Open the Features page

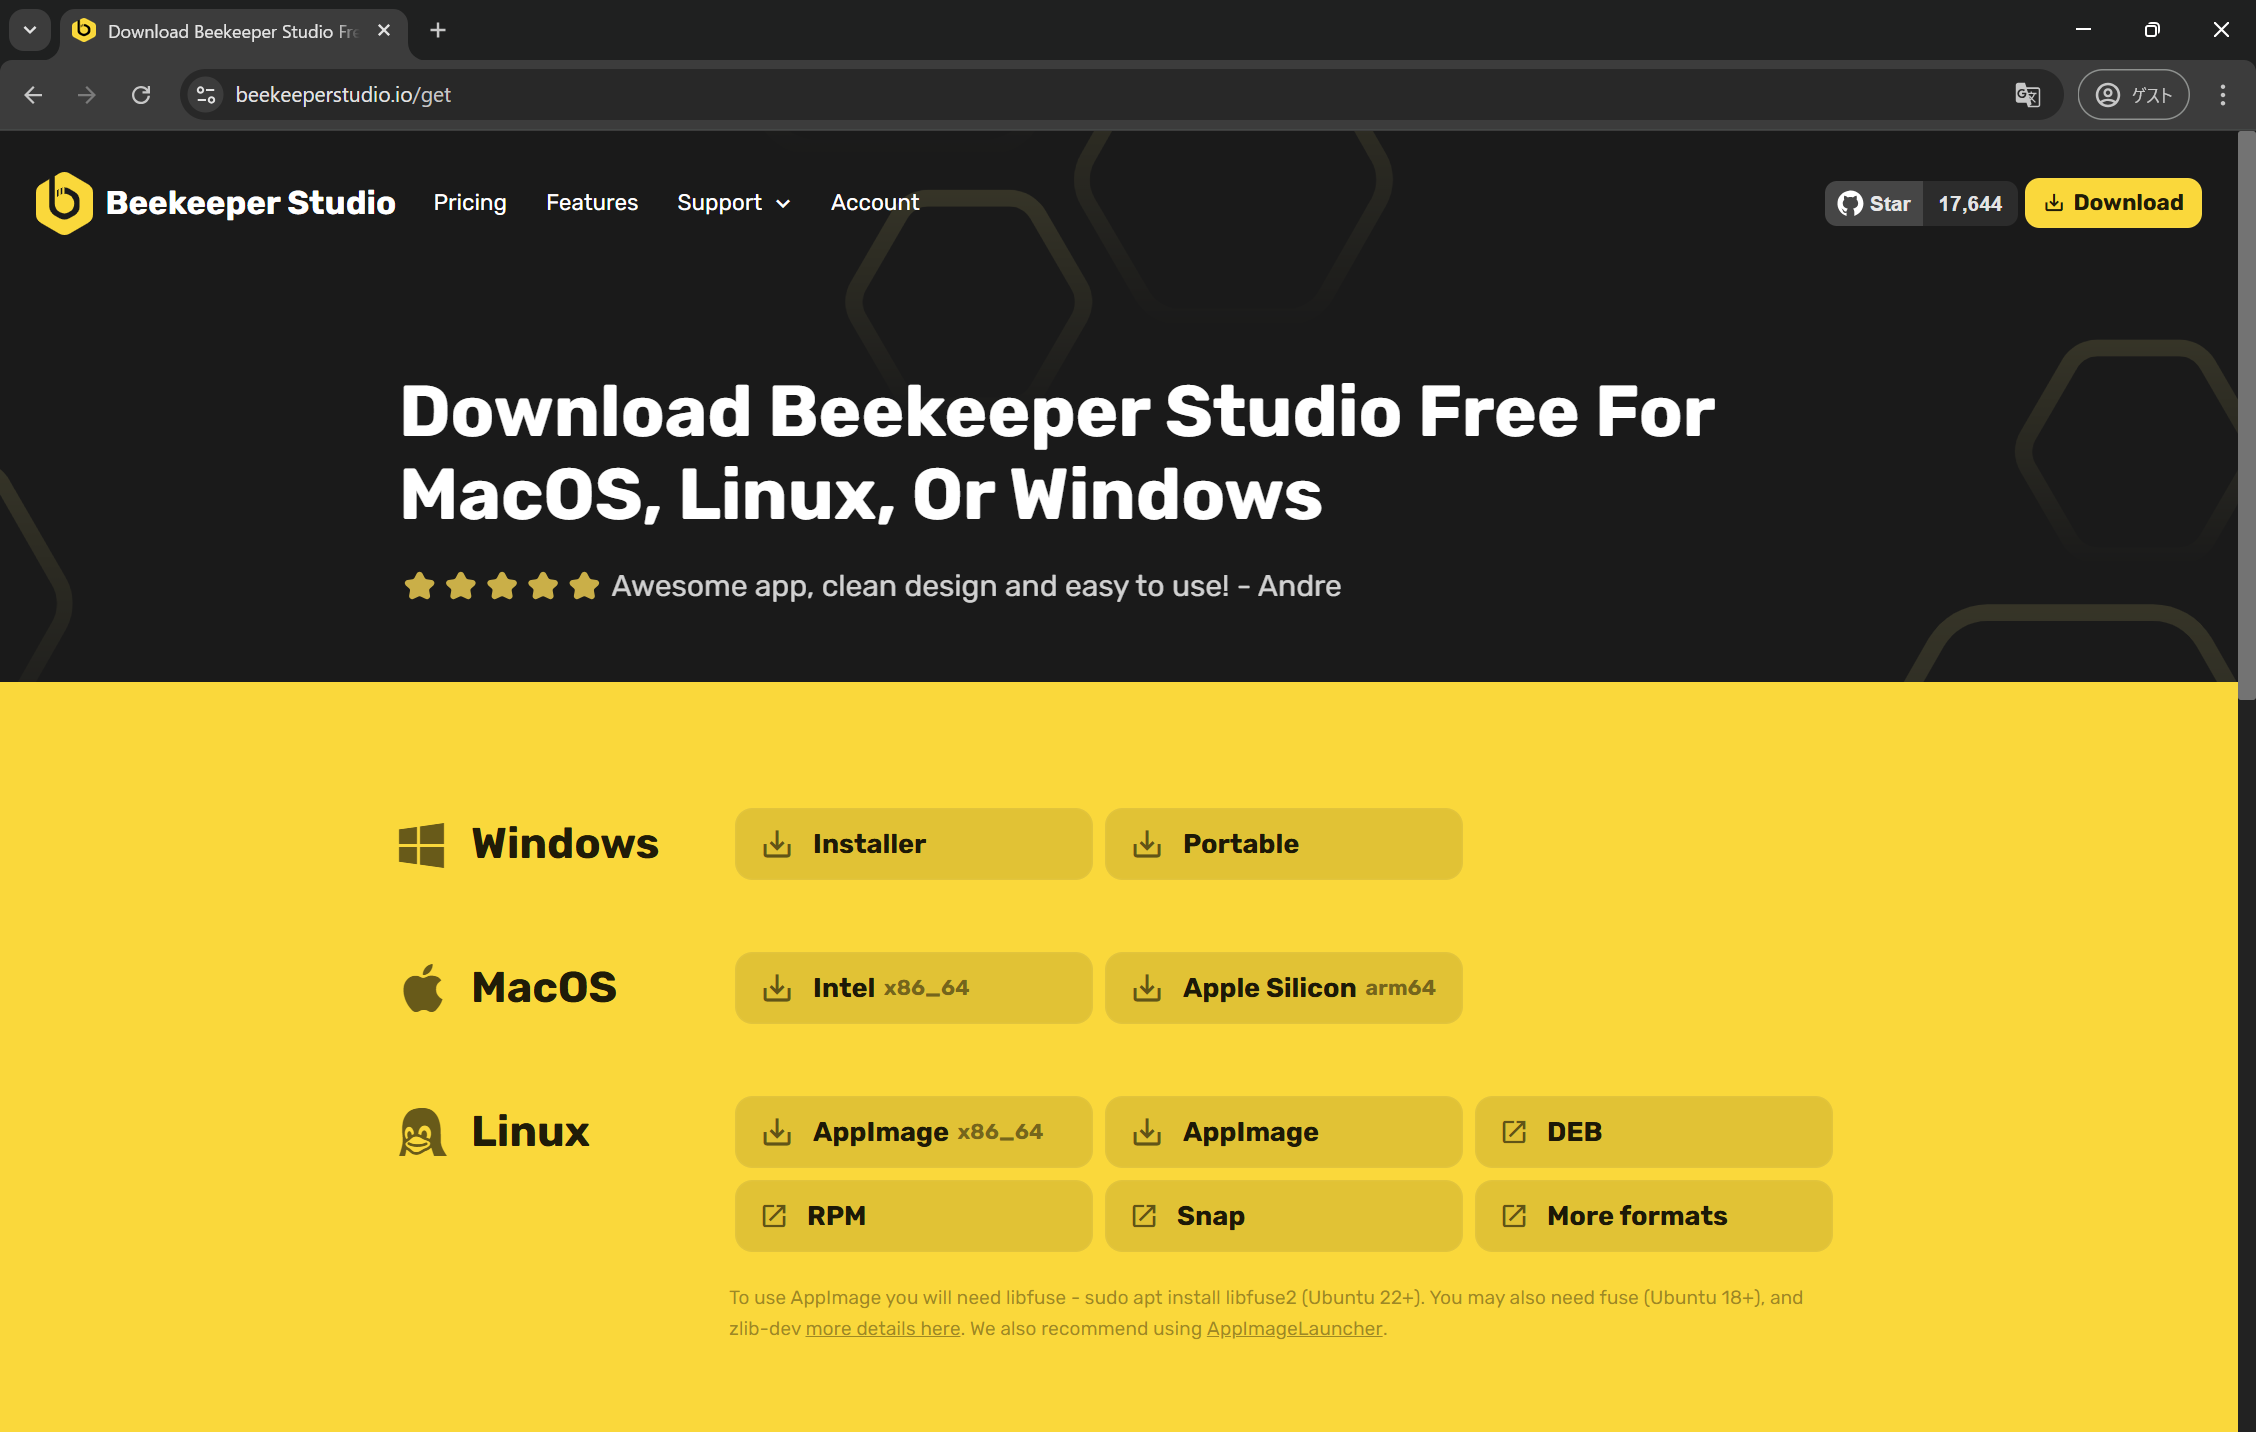click(x=592, y=203)
